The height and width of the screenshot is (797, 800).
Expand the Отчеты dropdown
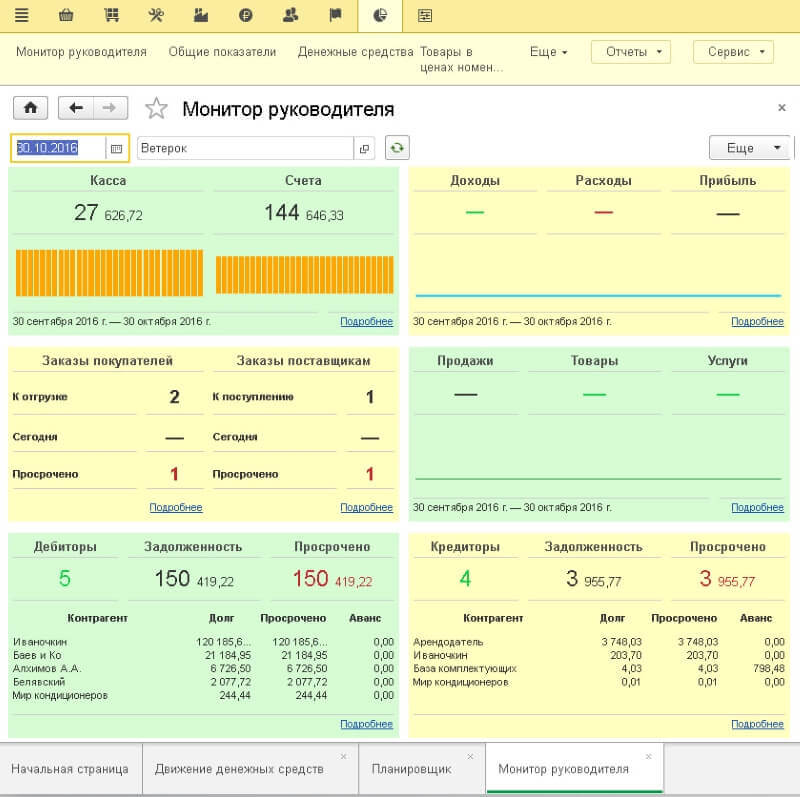tap(631, 52)
